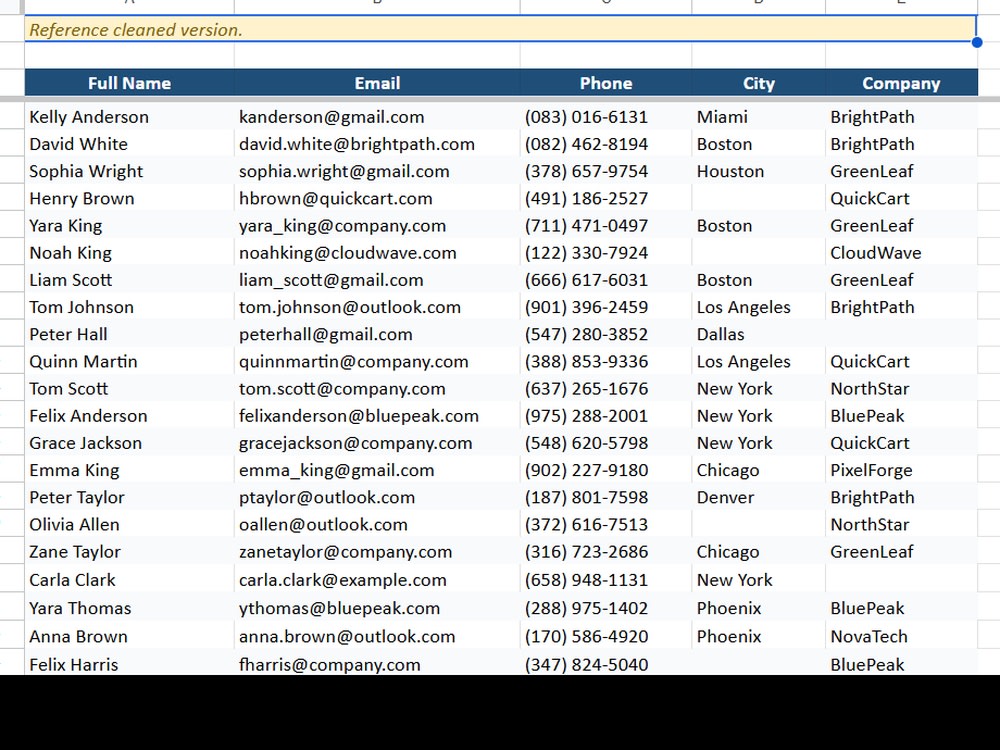Select the Felix Anderson name cell
Screen dimensions: 1000x750
click(129, 416)
